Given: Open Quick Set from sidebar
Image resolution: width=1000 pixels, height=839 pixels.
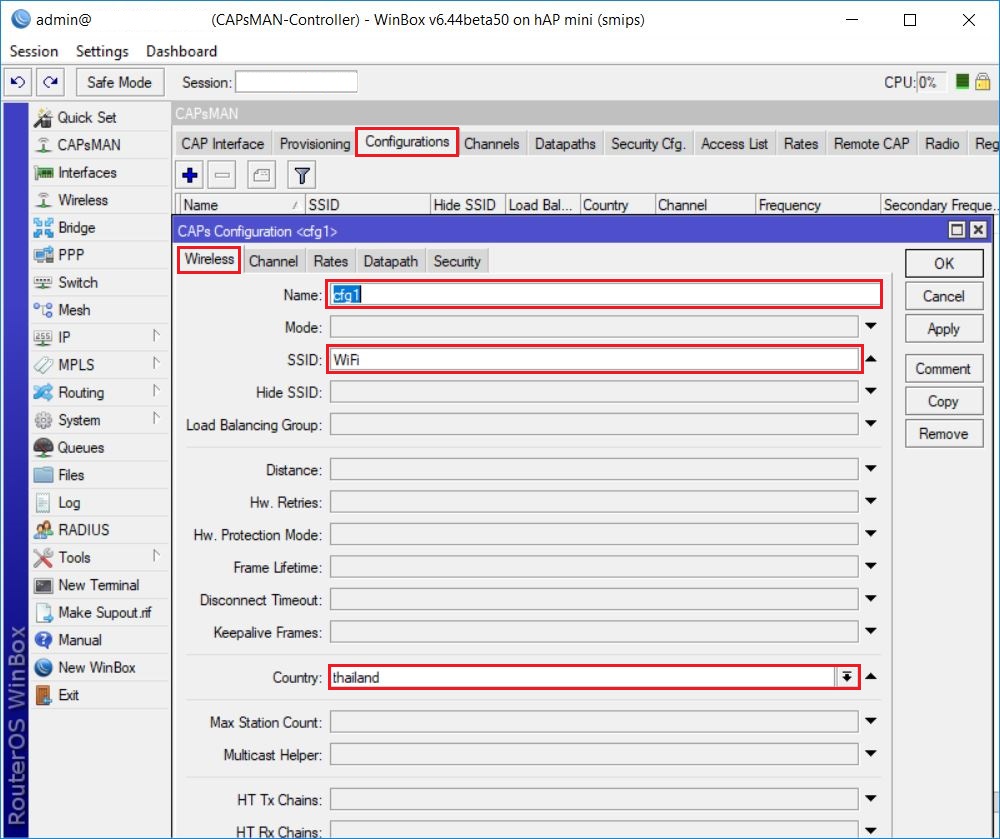Looking at the screenshot, I should [x=87, y=117].
